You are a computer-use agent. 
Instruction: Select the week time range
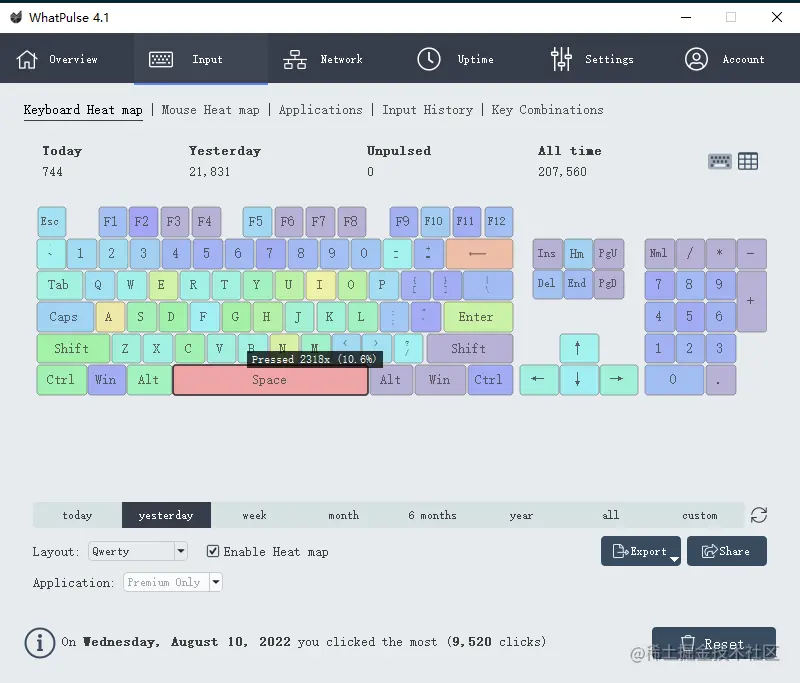255,515
